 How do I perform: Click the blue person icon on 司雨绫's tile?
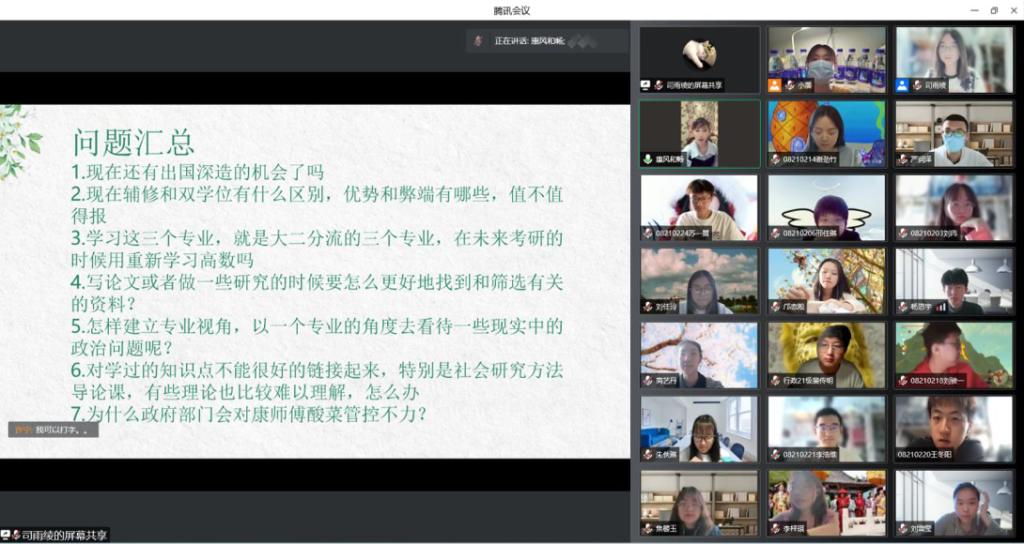pos(902,86)
